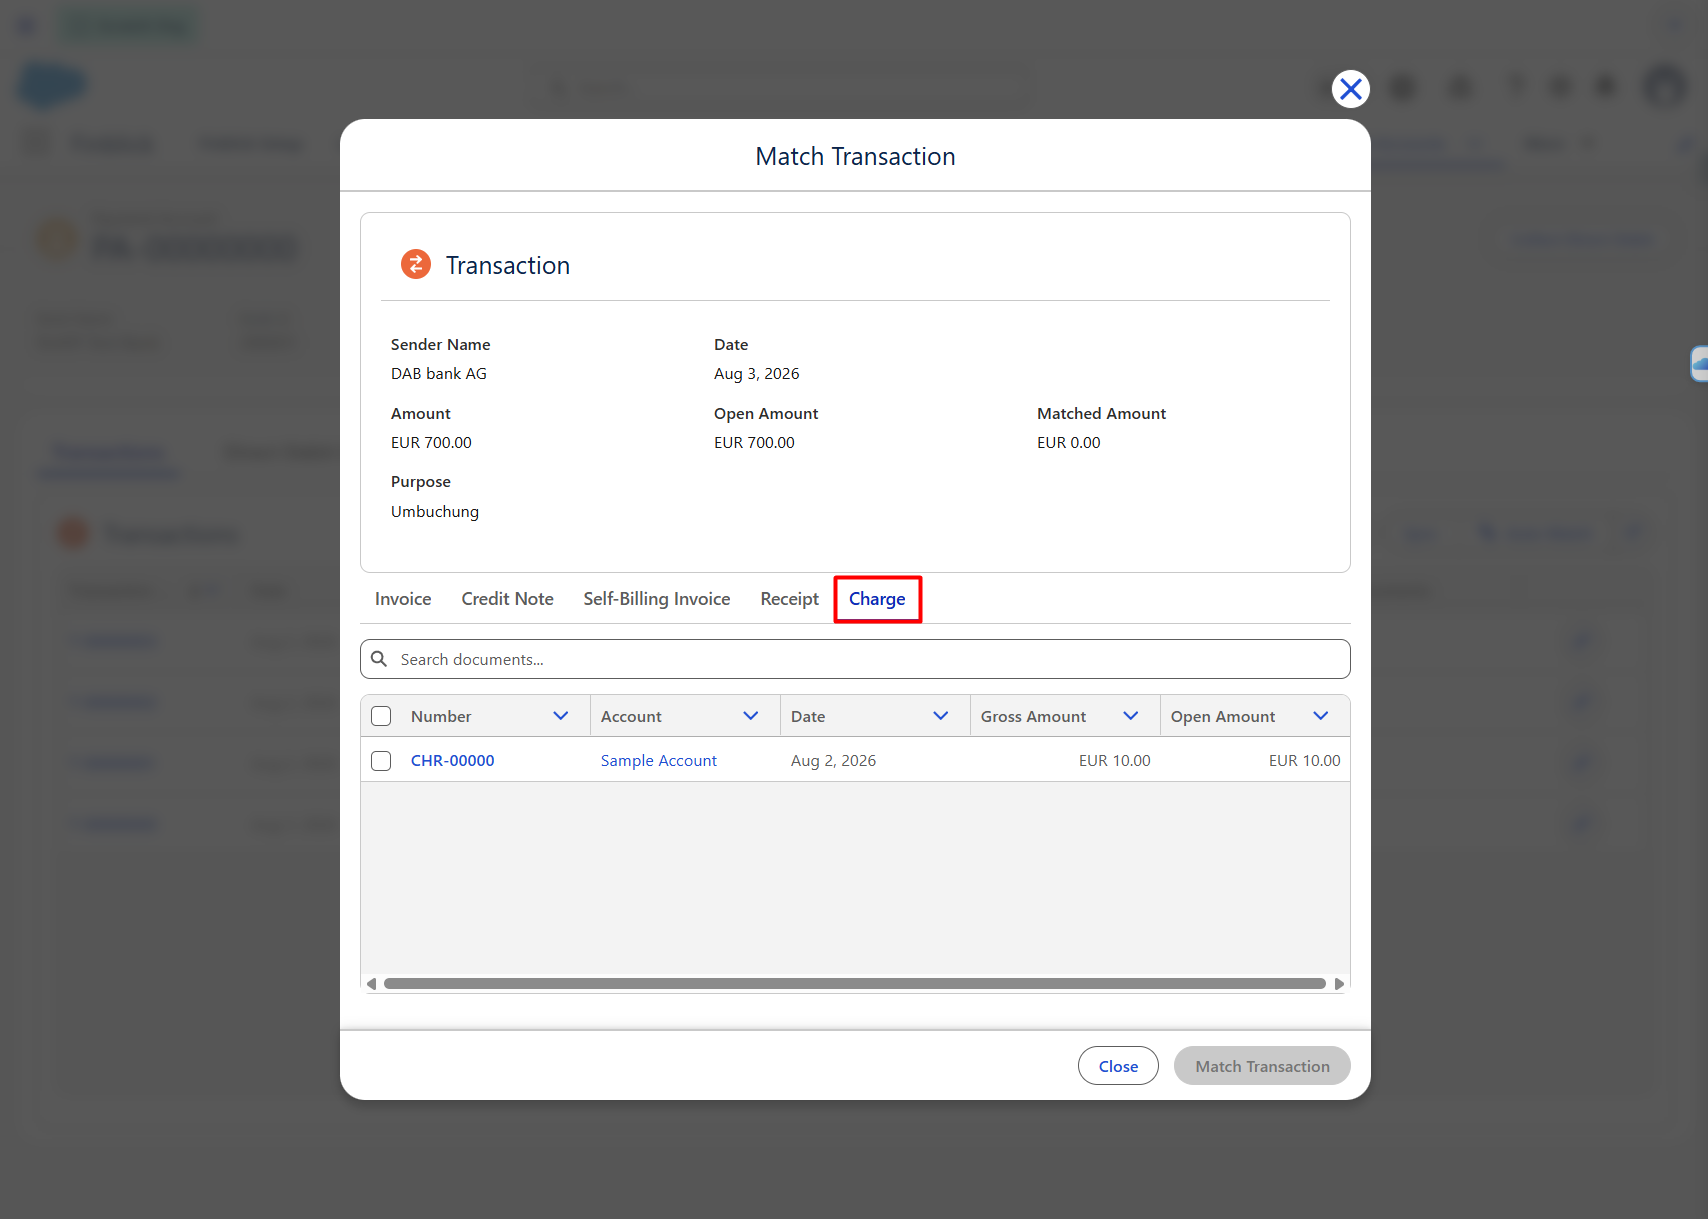
Task: Open the Number column dropdown chevron
Action: 561,716
